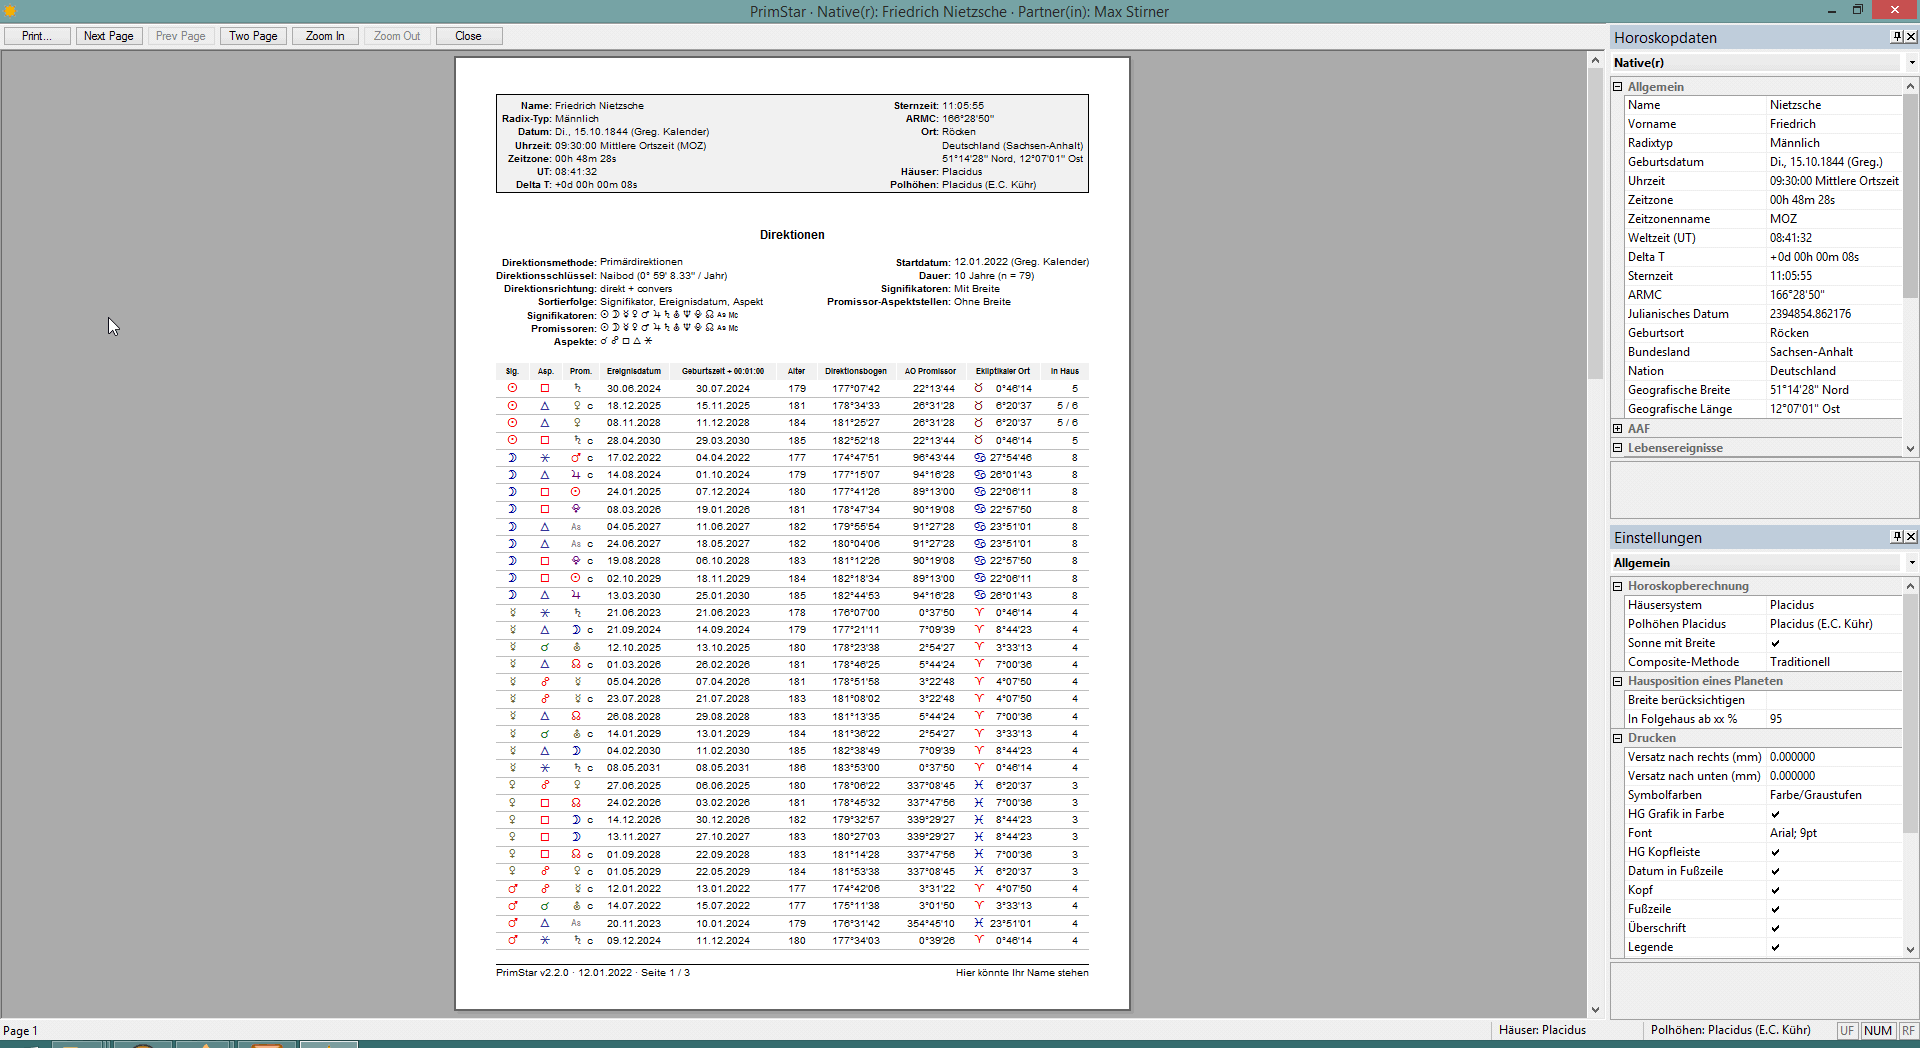Click the preview scrollbar down arrow
This screenshot has width=1920, height=1048.
click(1595, 1010)
